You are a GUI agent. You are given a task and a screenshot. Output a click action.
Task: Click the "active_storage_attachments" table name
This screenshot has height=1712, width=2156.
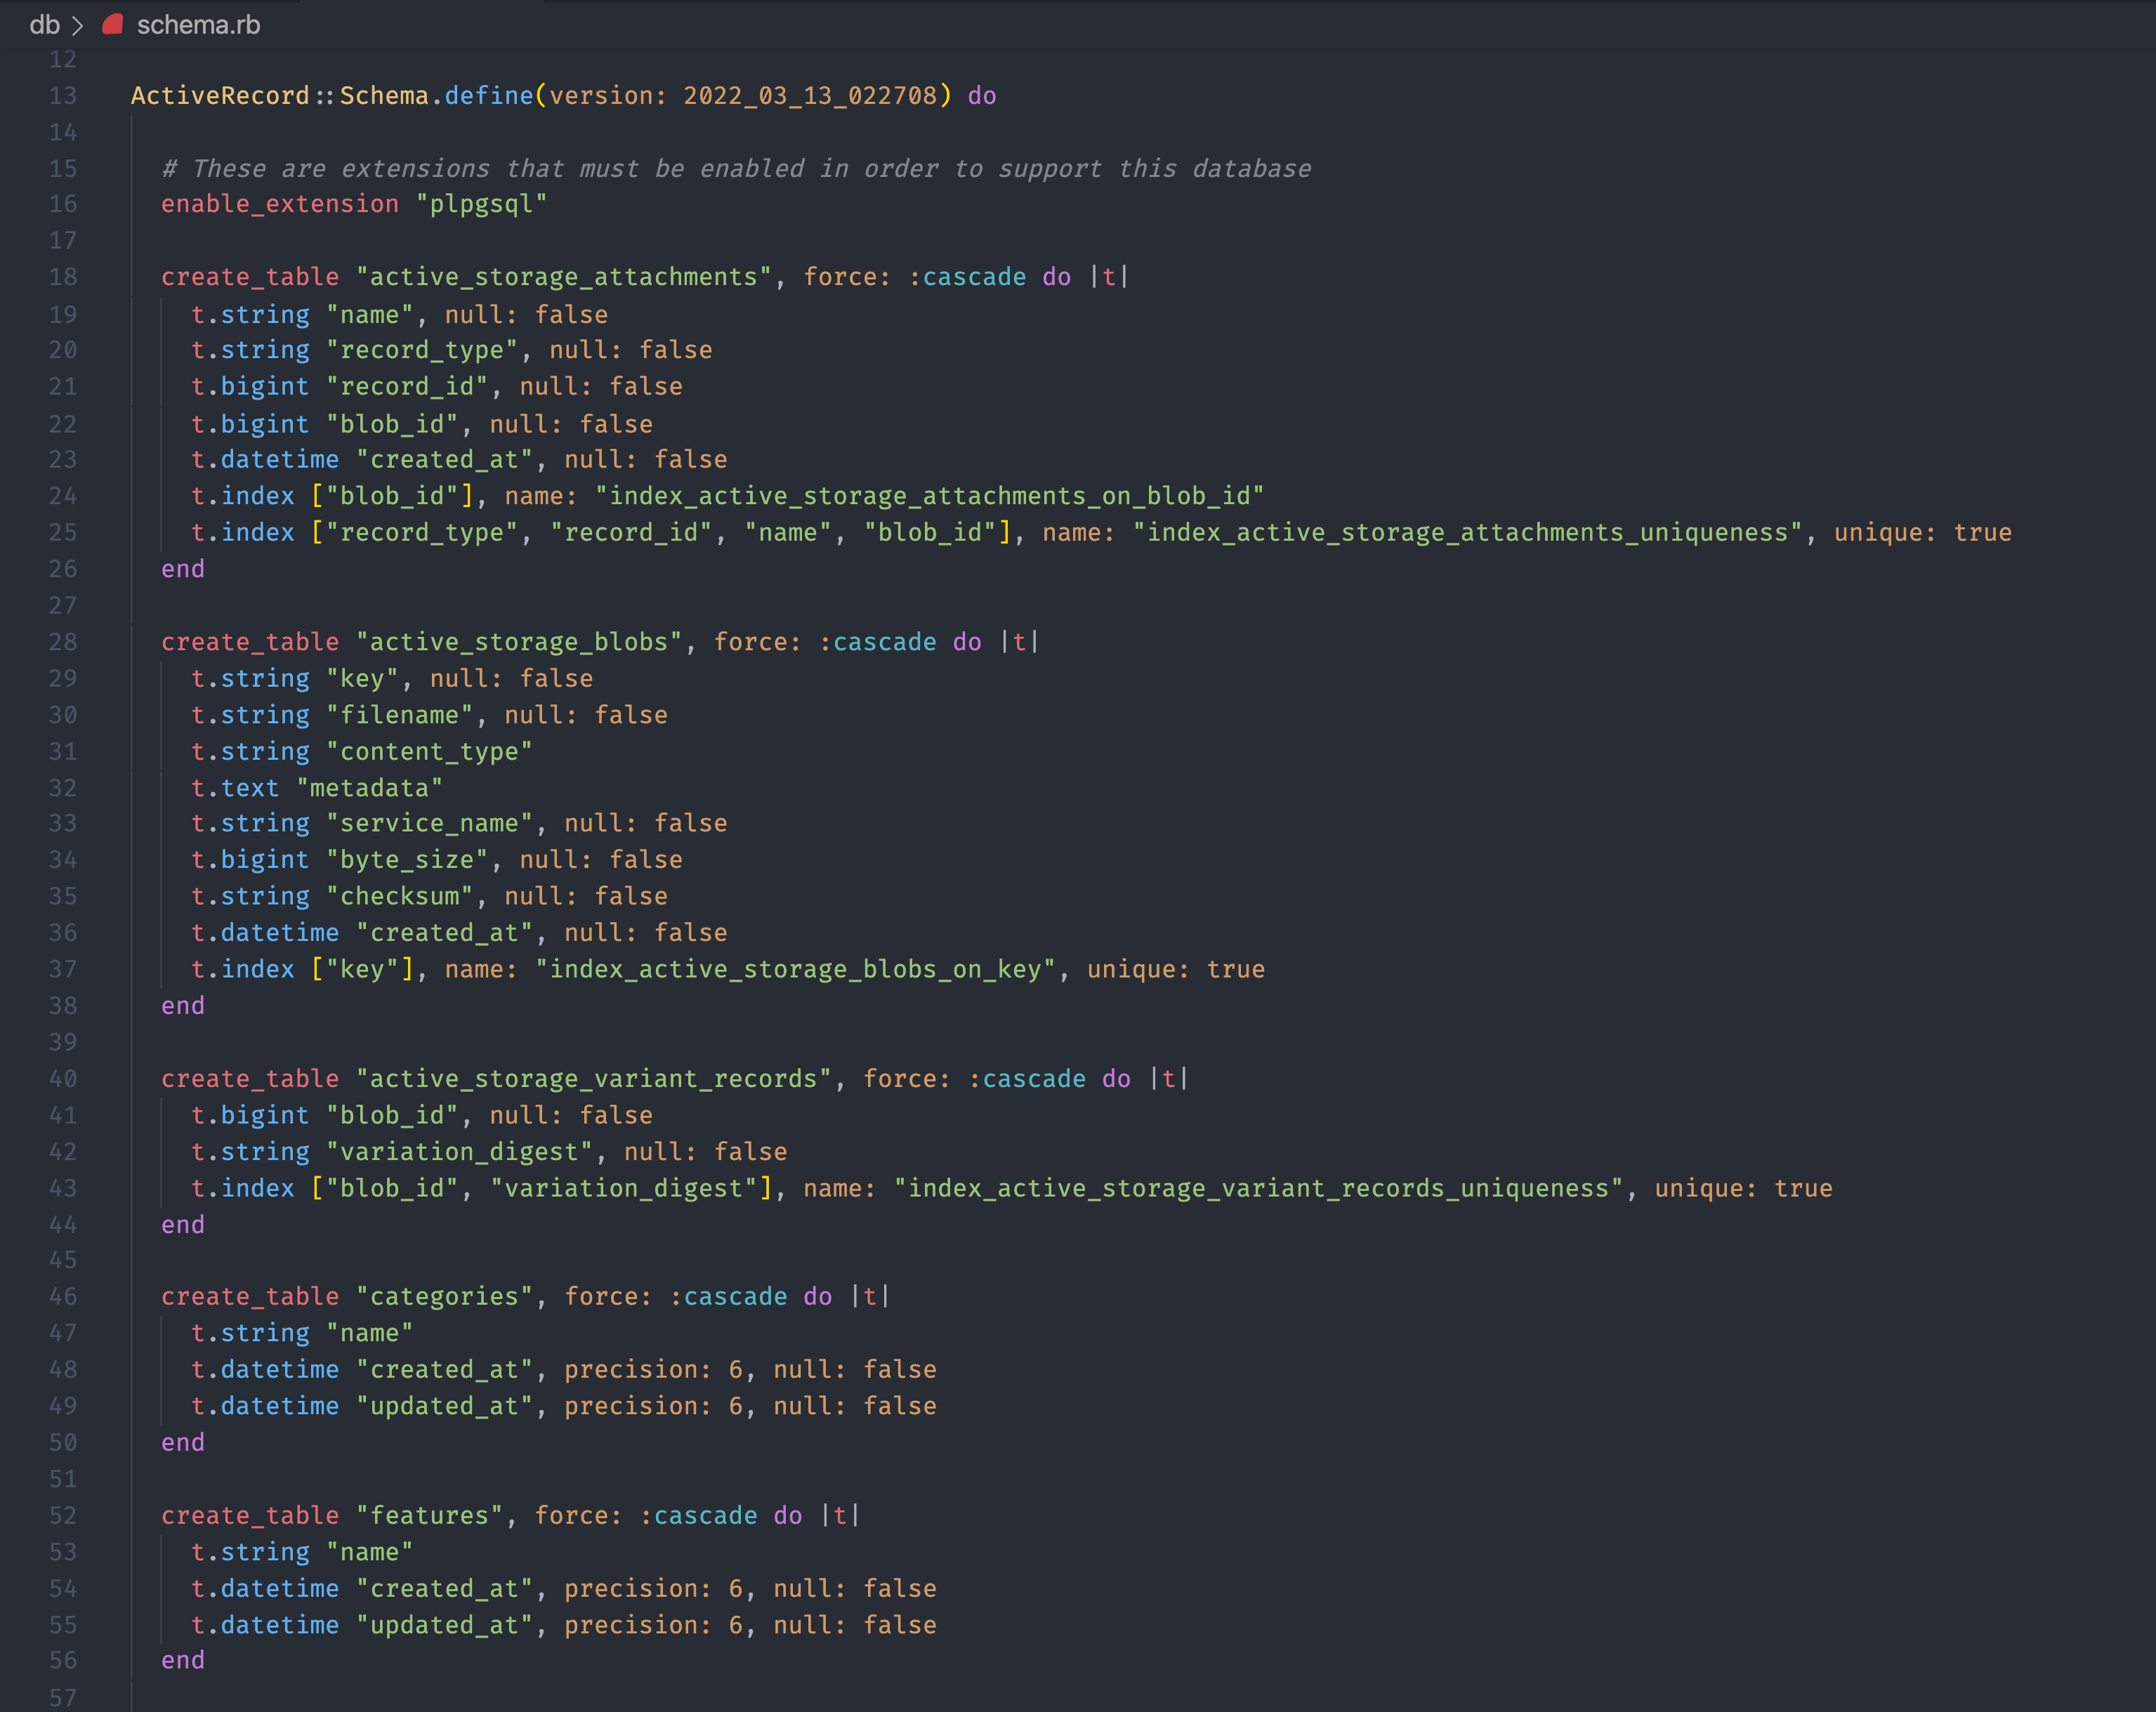pos(564,277)
